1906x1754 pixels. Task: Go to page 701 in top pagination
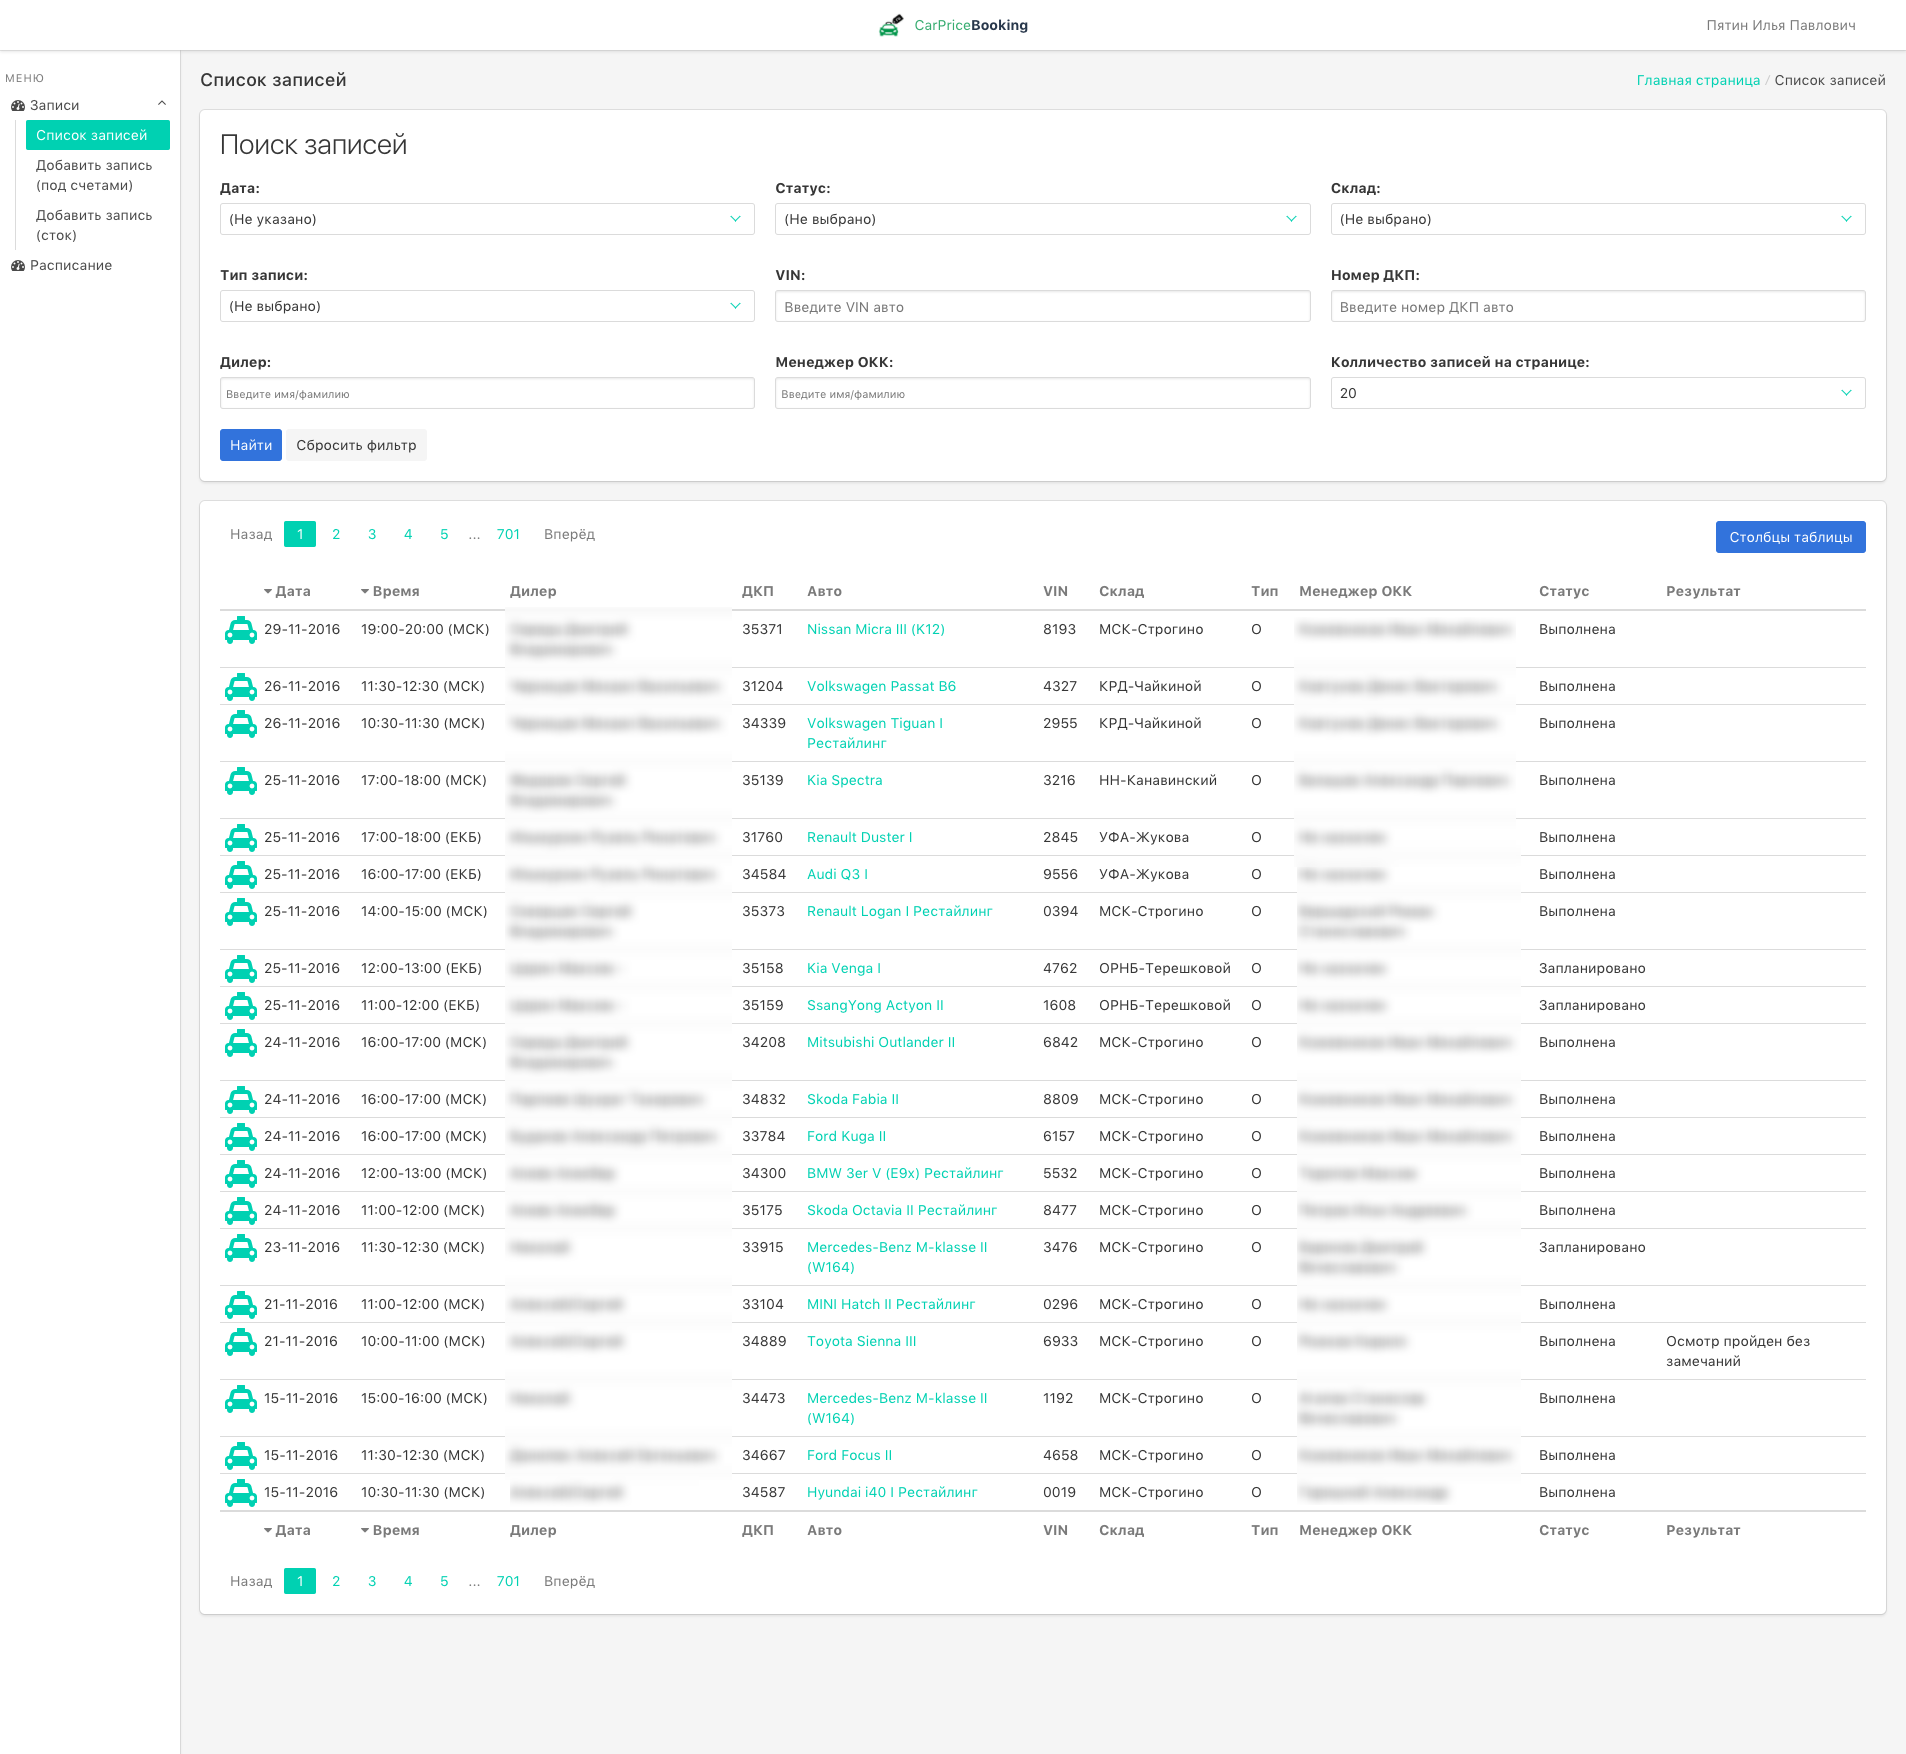pos(508,535)
